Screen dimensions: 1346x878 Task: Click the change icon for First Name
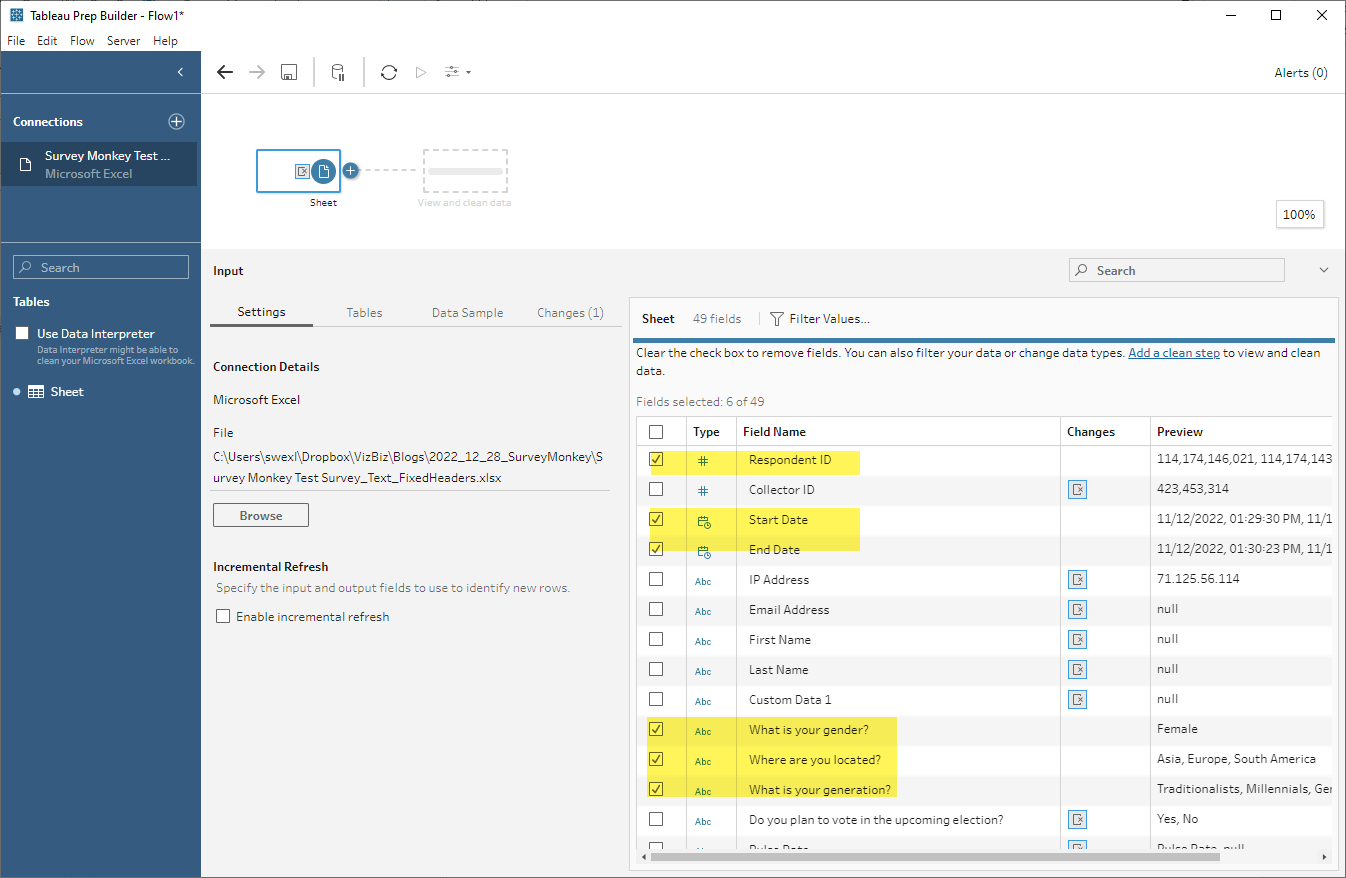[x=1077, y=640]
